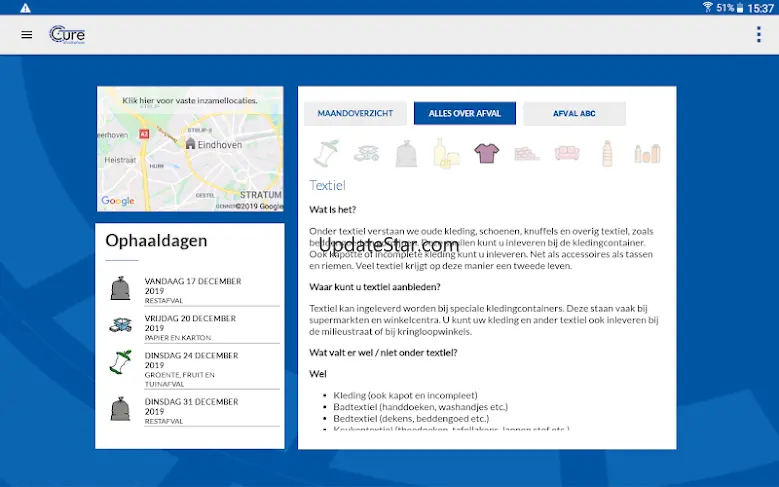This screenshot has width=779, height=487.
Task: Tap the Cure logo in the header
Action: coord(67,35)
